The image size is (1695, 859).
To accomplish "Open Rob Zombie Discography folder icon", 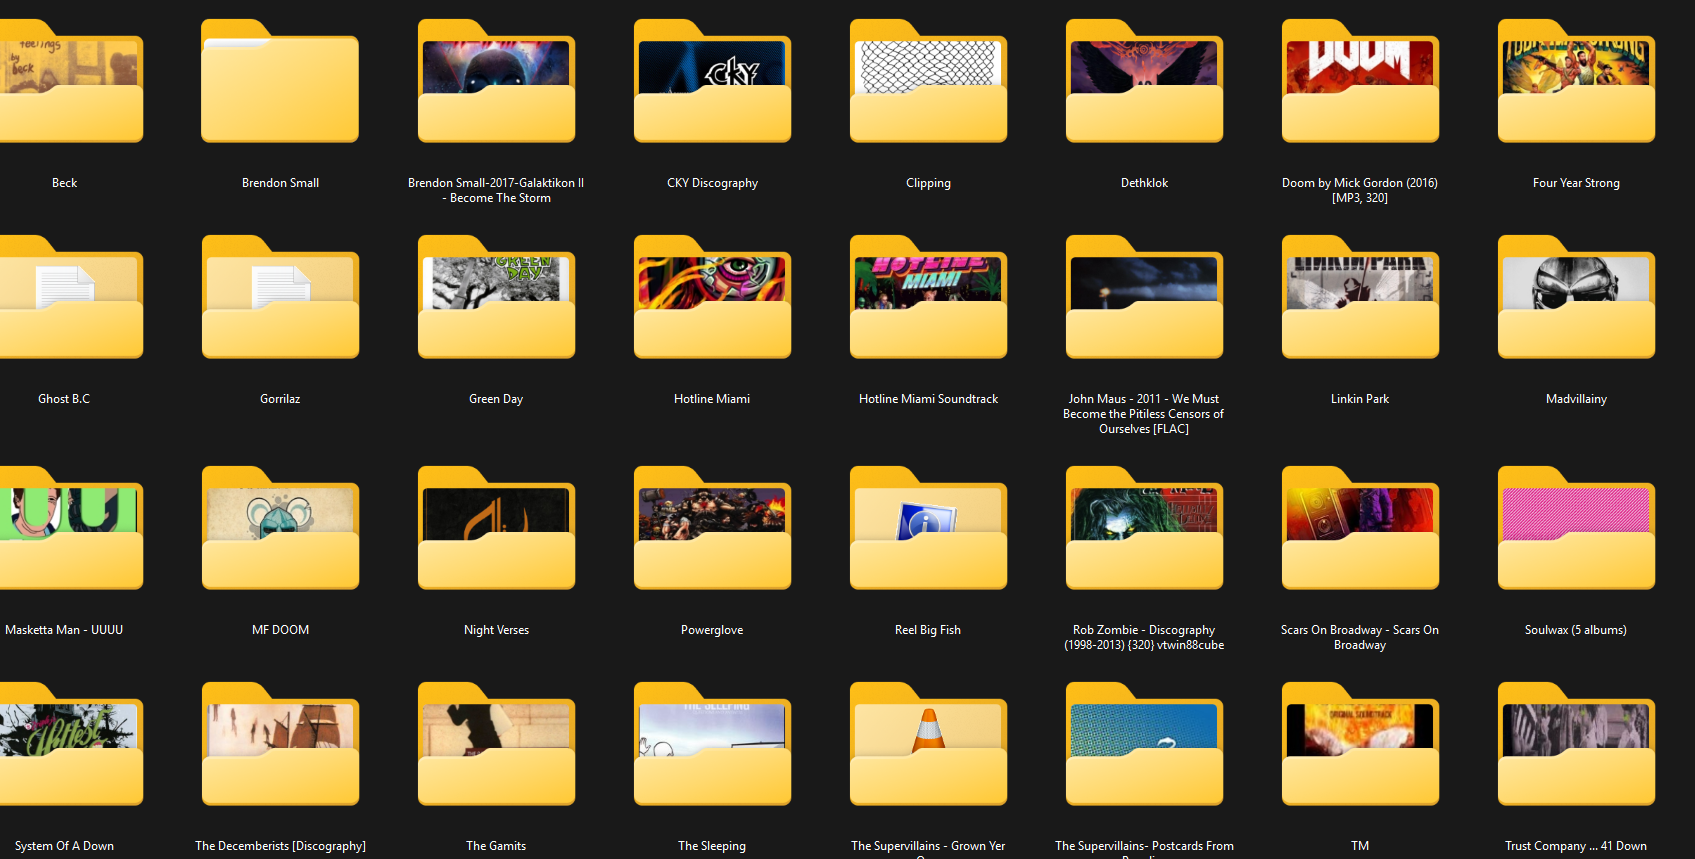I will tap(1144, 528).
